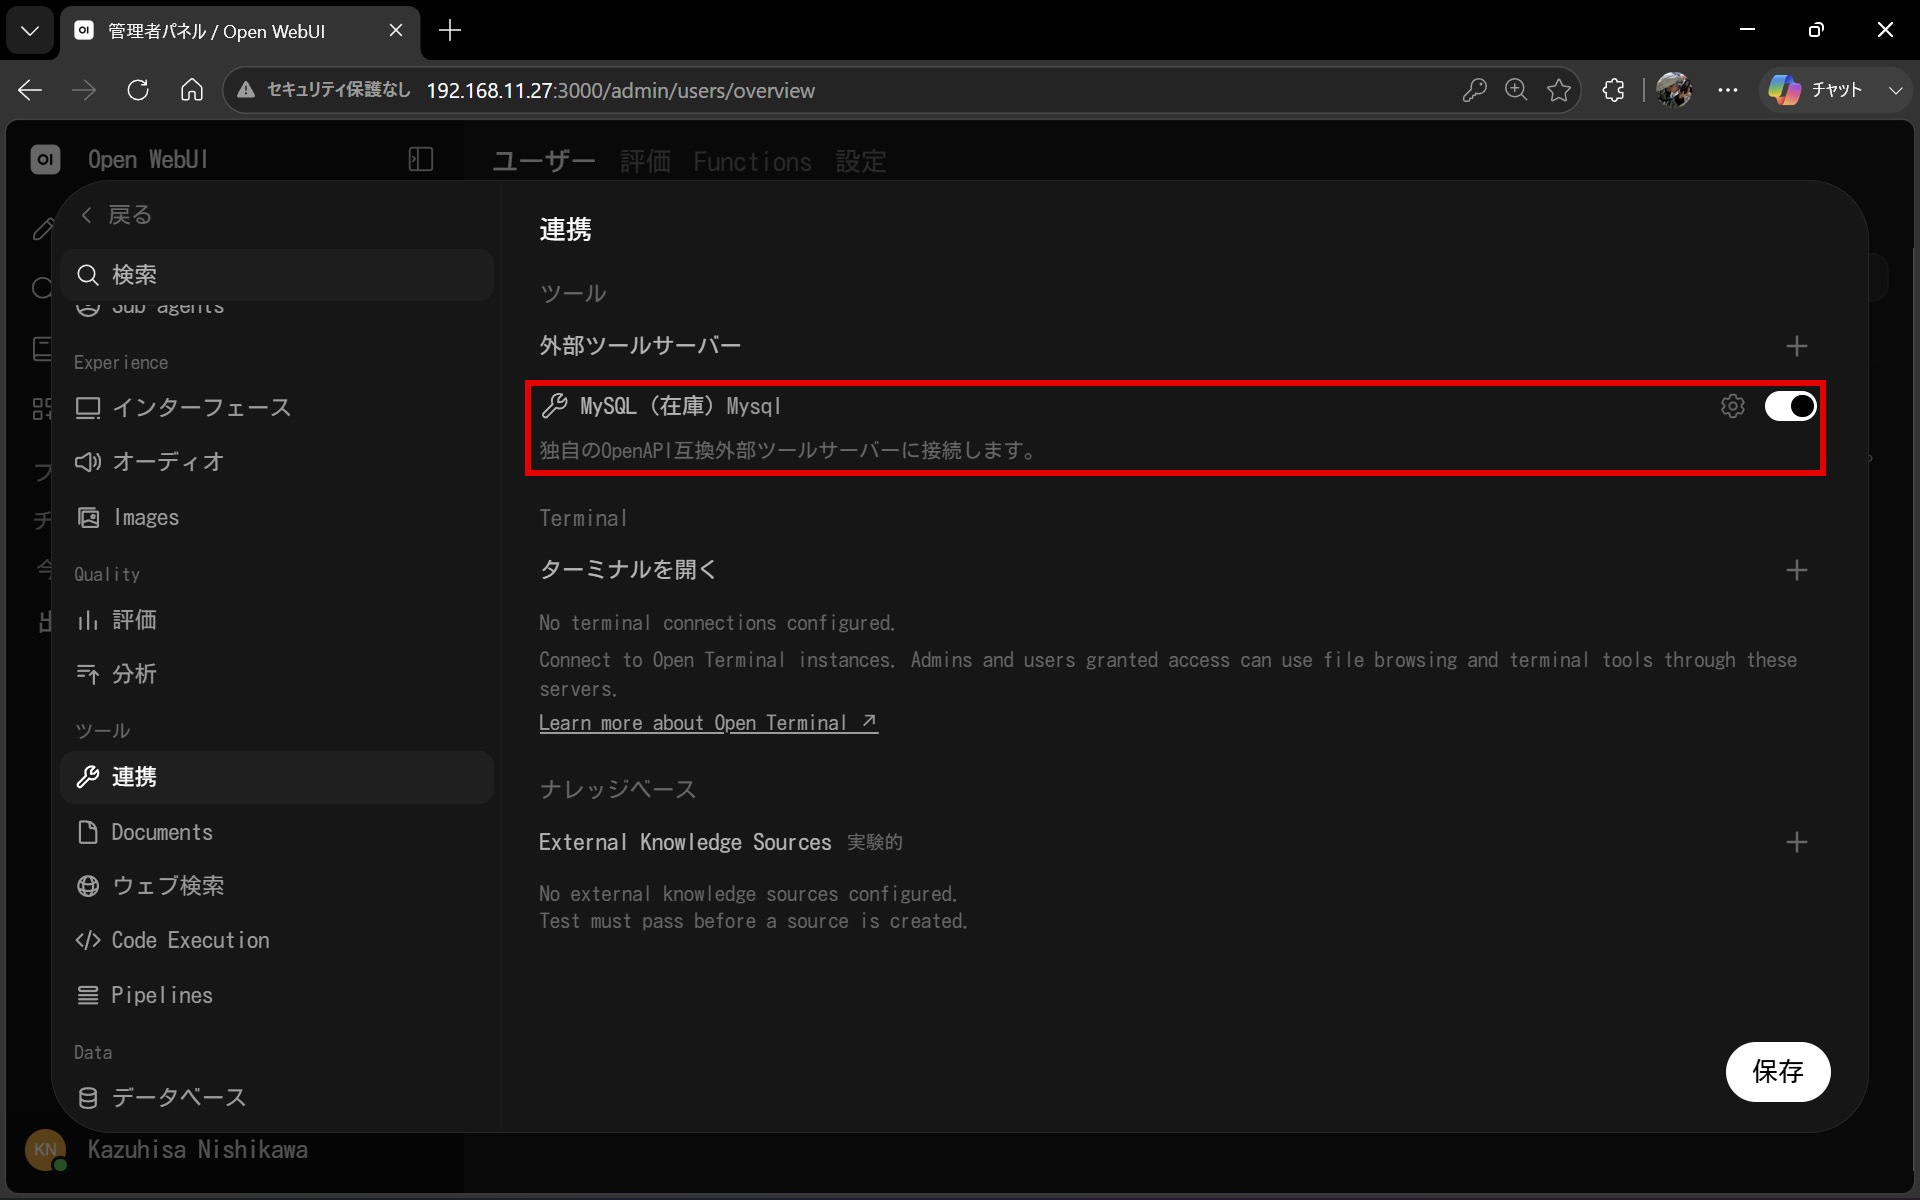
Task: Reload the page in the browser
Action: coord(138,90)
